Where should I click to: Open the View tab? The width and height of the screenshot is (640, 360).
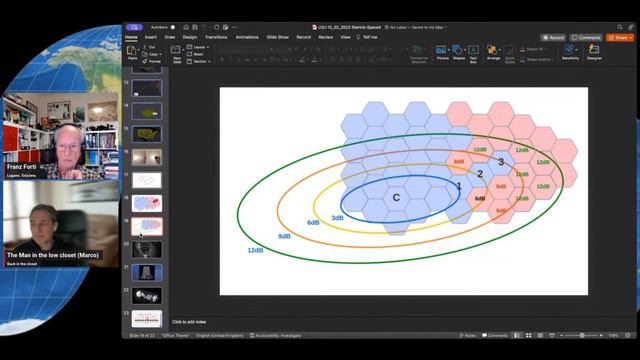point(345,37)
